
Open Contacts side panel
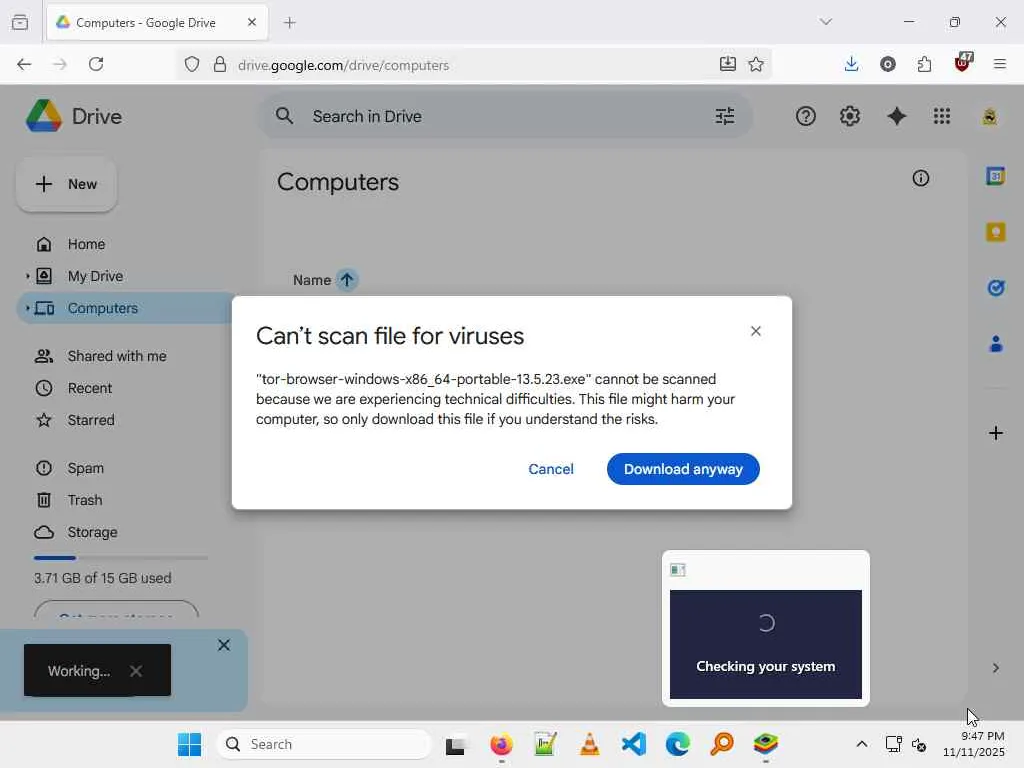click(995, 344)
